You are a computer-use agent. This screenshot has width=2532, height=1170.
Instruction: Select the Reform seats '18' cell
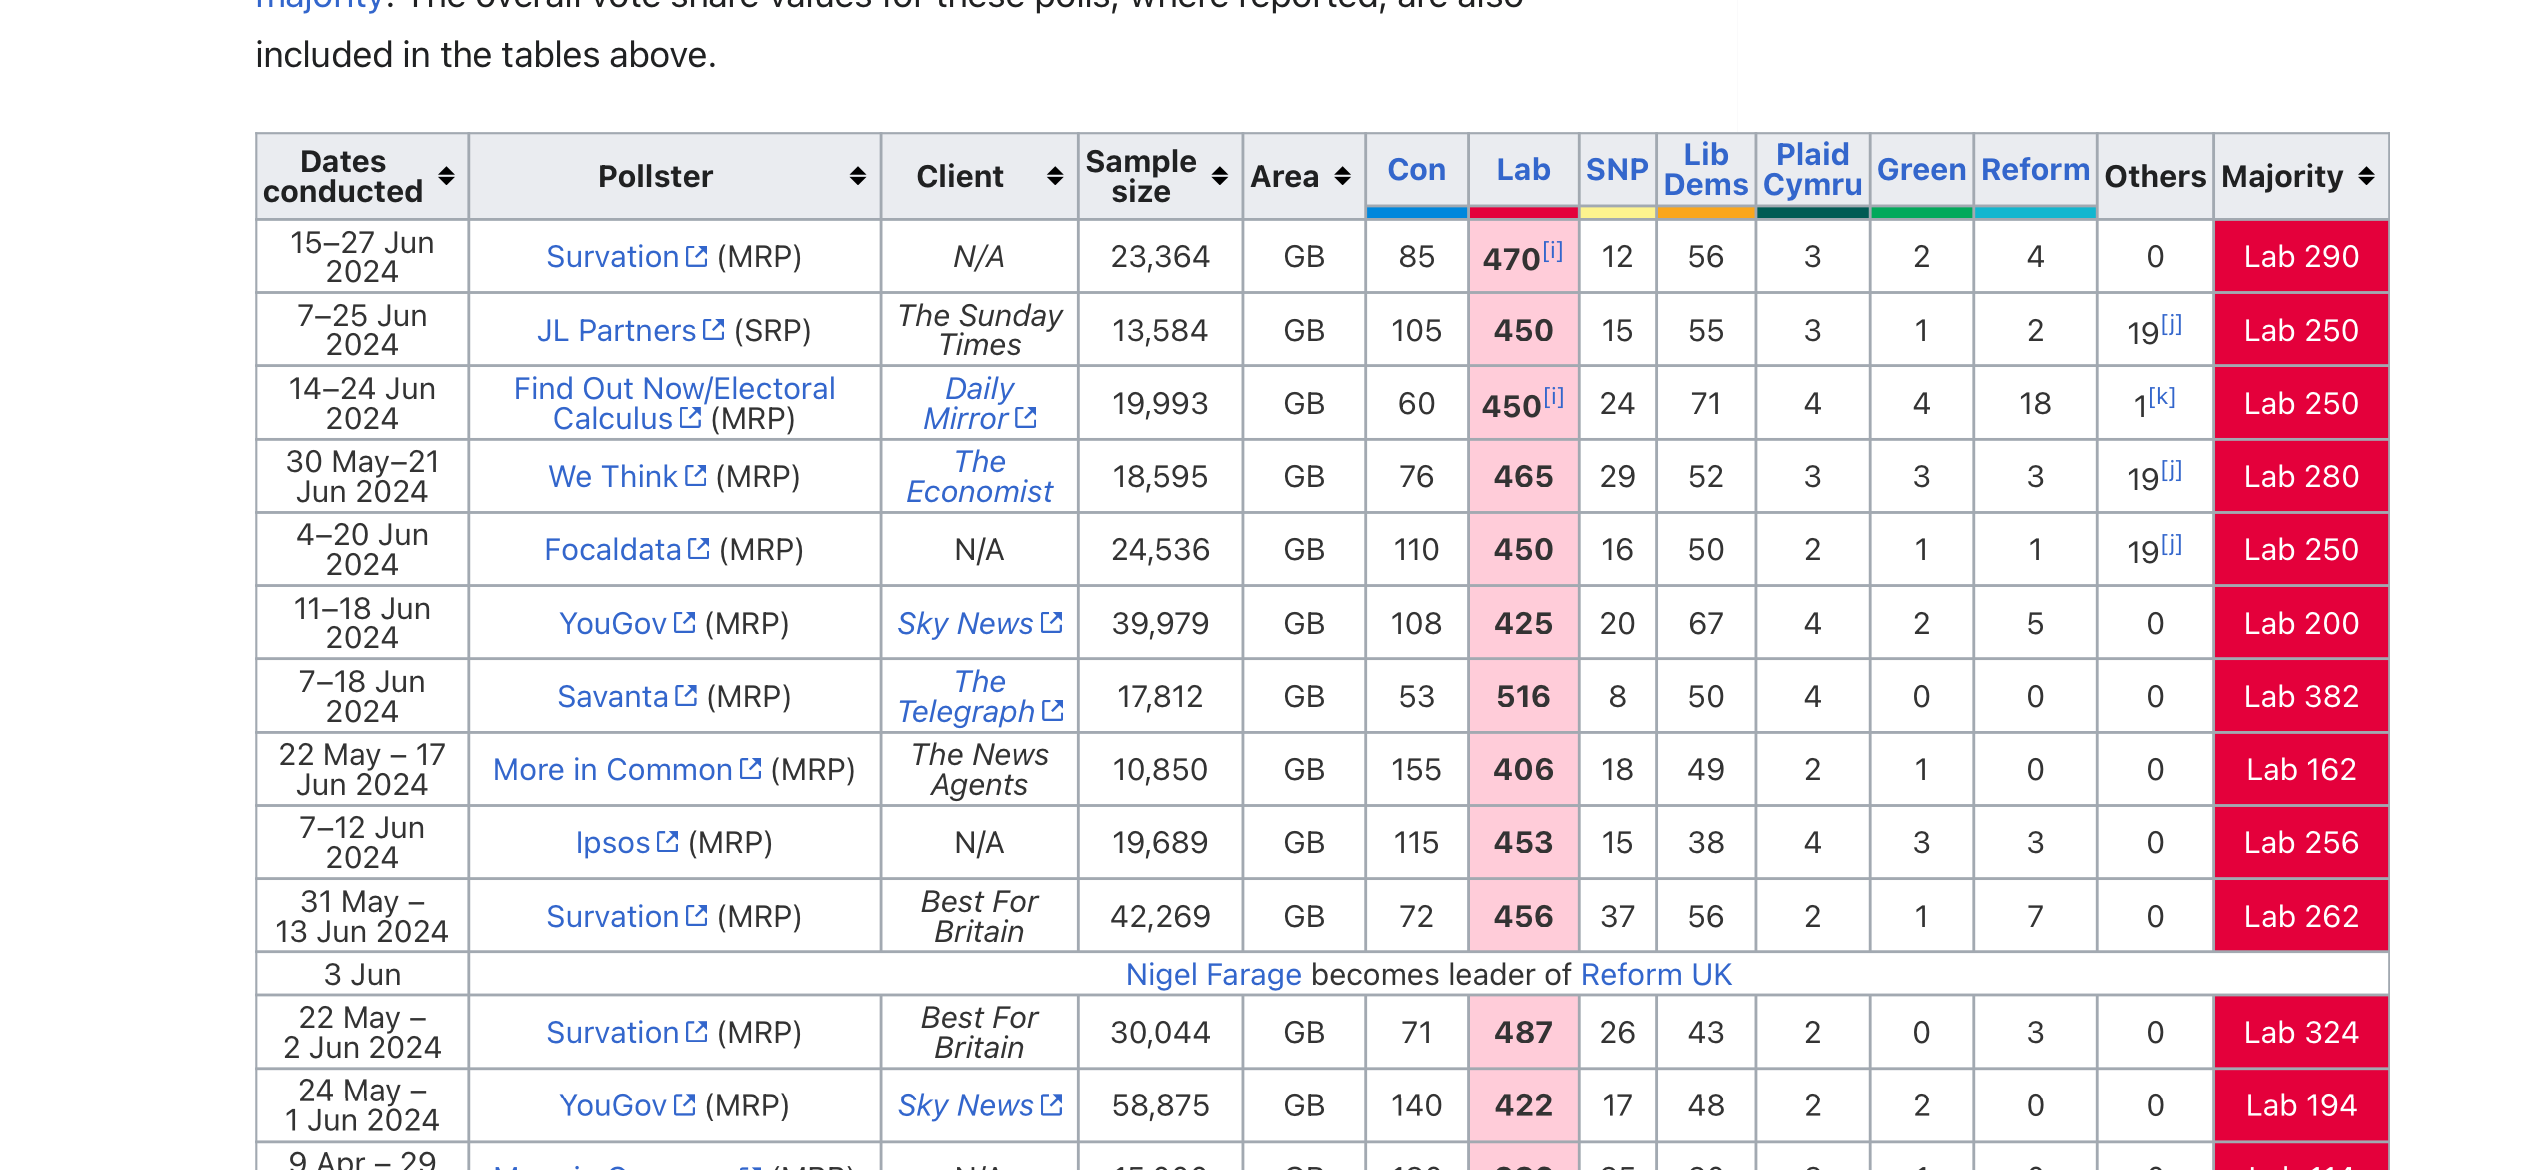coord(2035,403)
